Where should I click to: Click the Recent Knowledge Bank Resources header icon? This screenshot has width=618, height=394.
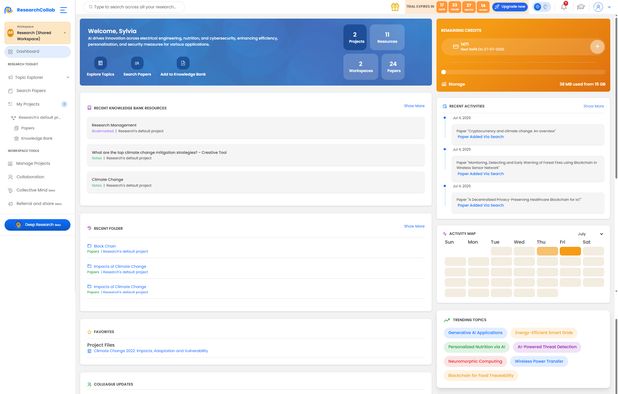[x=89, y=108]
